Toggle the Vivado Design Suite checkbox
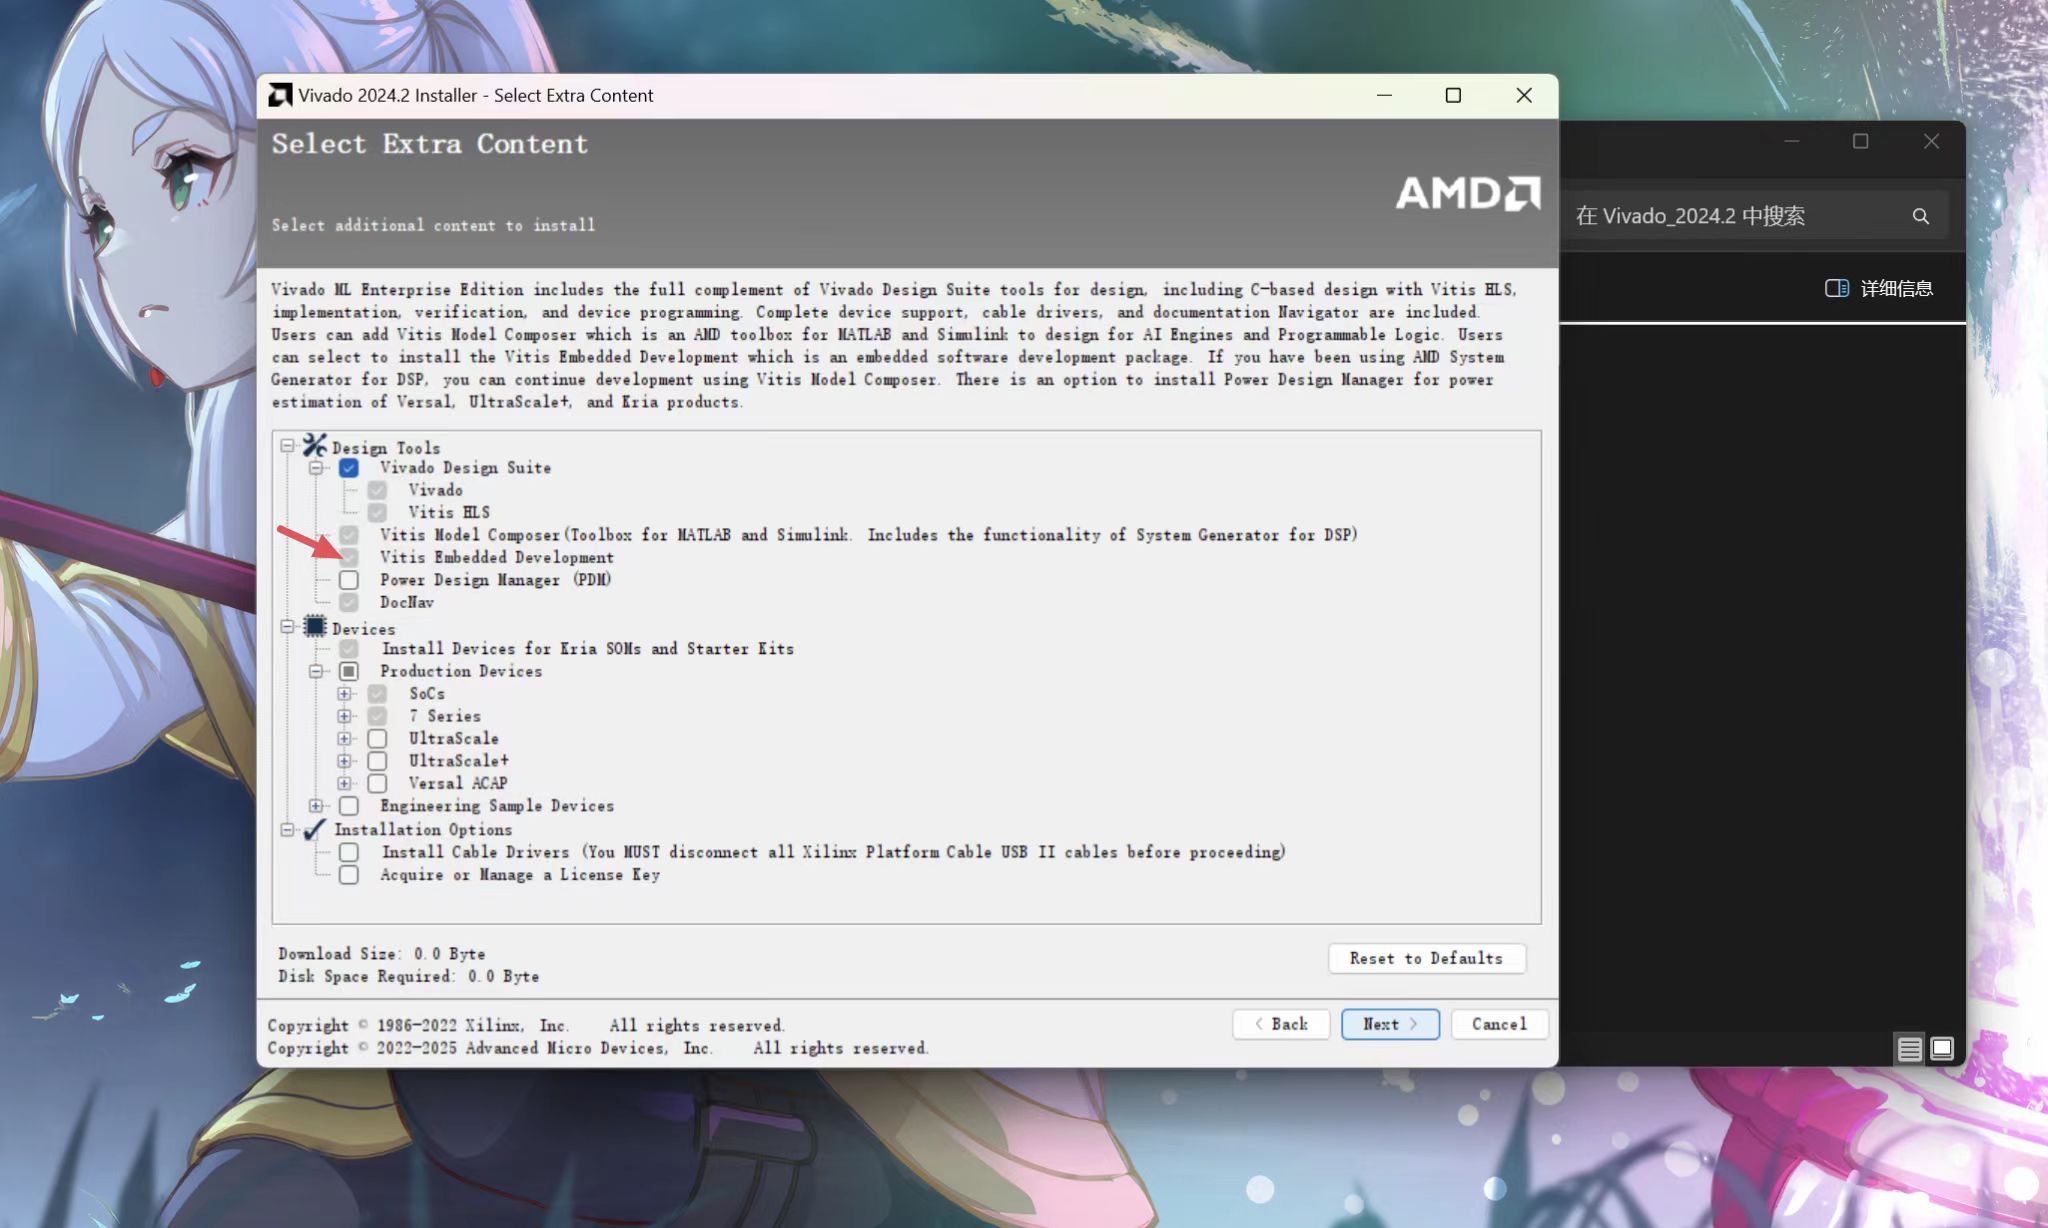The image size is (2048, 1228). click(x=348, y=468)
